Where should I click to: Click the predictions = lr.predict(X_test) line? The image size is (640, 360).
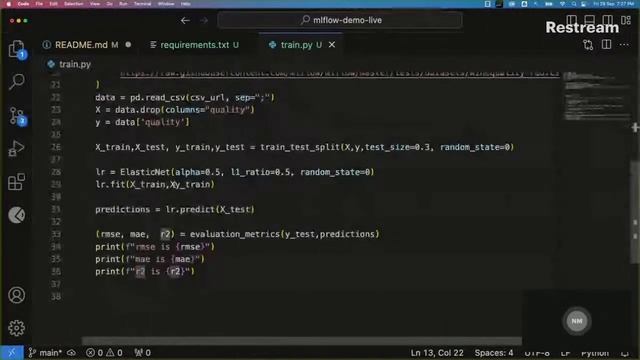tap(175, 209)
